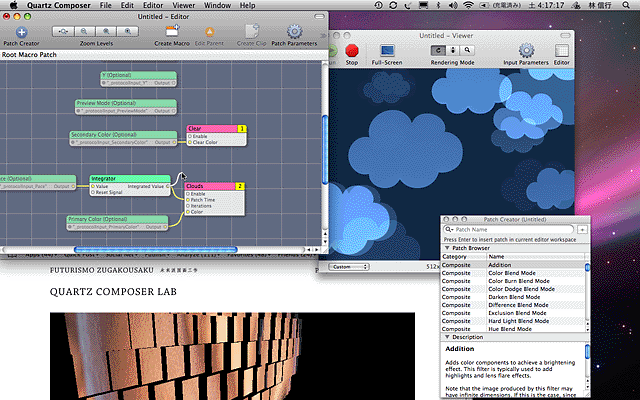Open the Window menu

pyautogui.click(x=217, y=5)
